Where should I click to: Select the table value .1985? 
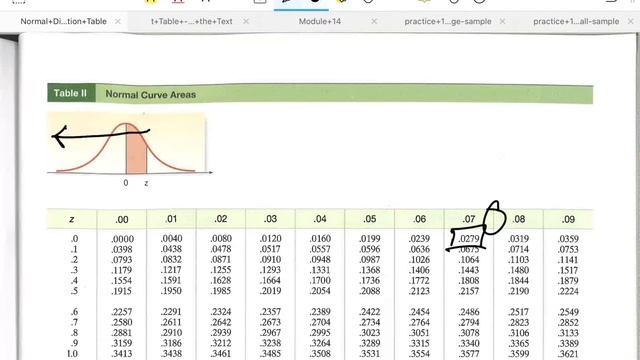coord(221,291)
